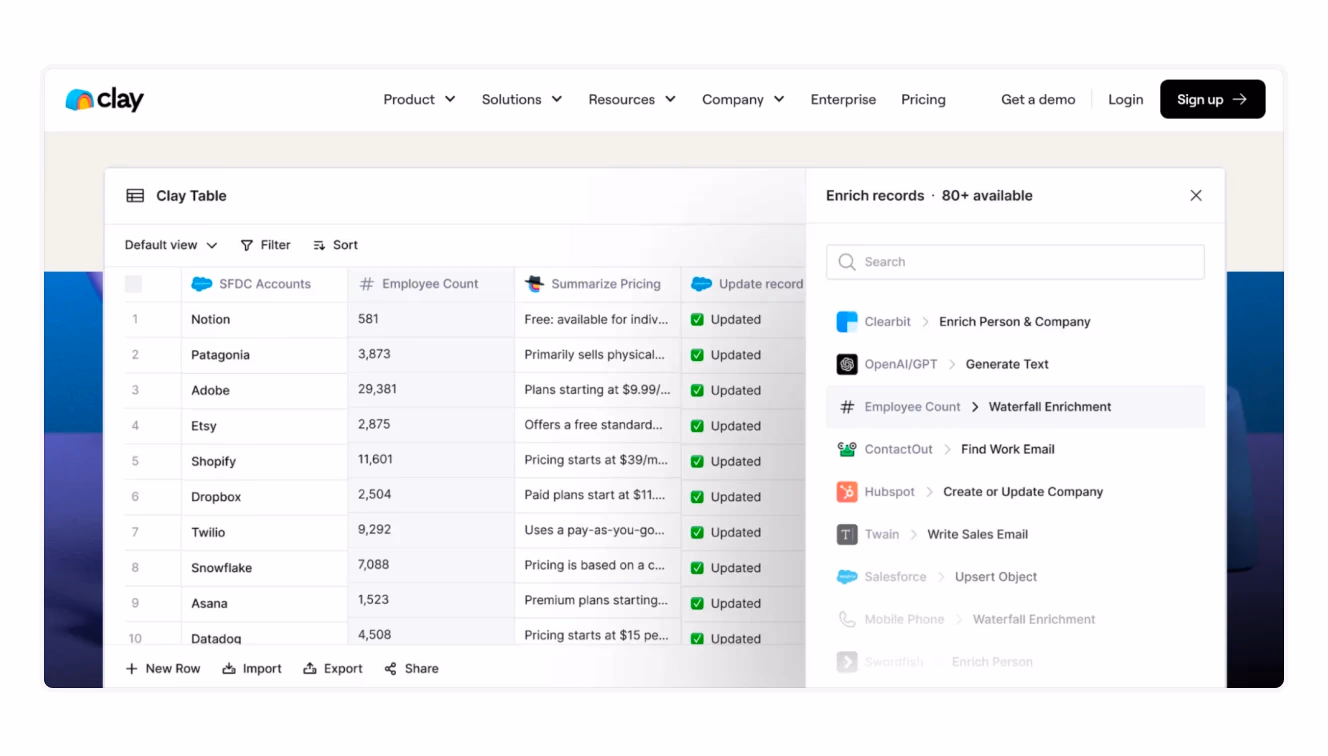
Task: Open the Company dropdown menu
Action: tap(743, 99)
